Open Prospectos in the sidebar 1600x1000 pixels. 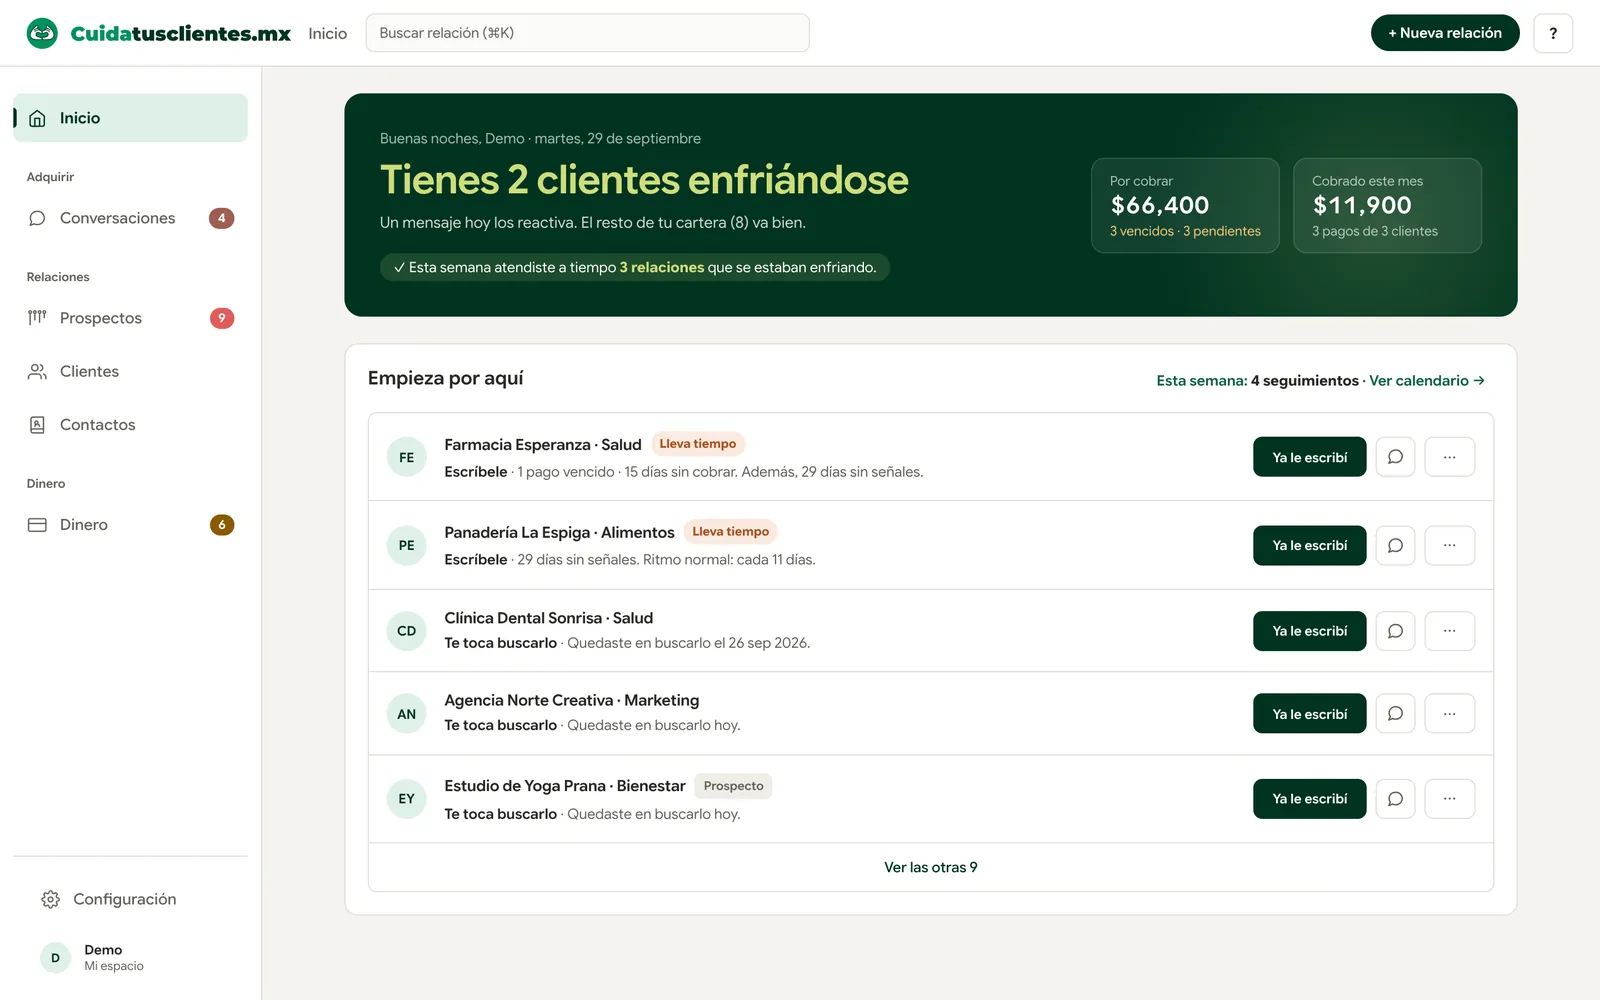point(130,318)
